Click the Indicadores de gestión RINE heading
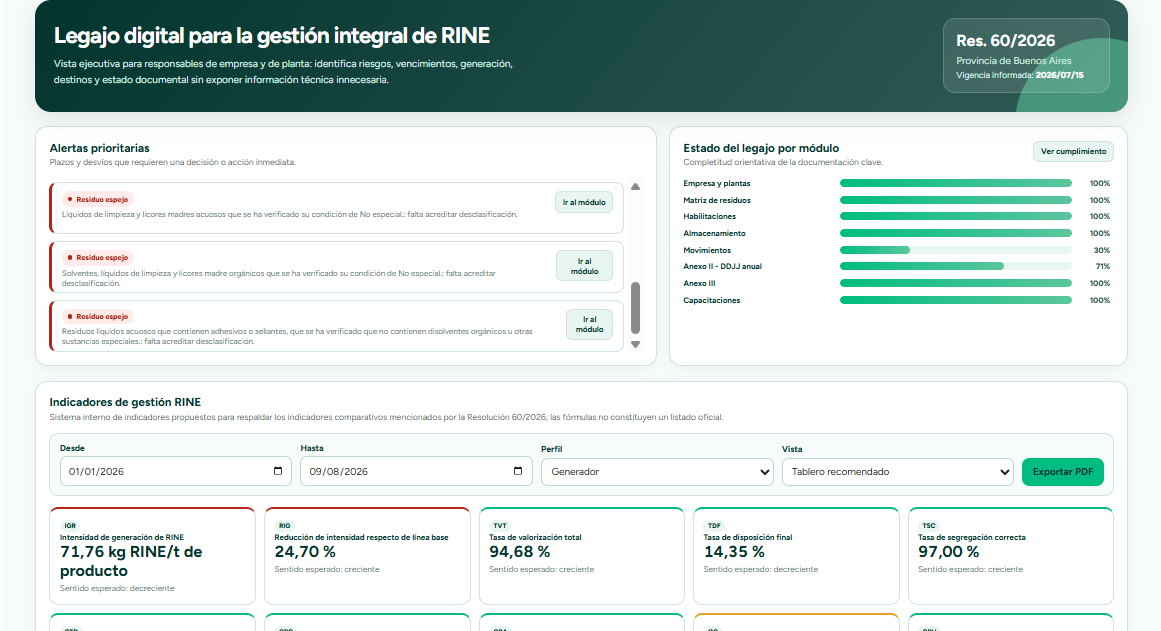 [x=125, y=402]
